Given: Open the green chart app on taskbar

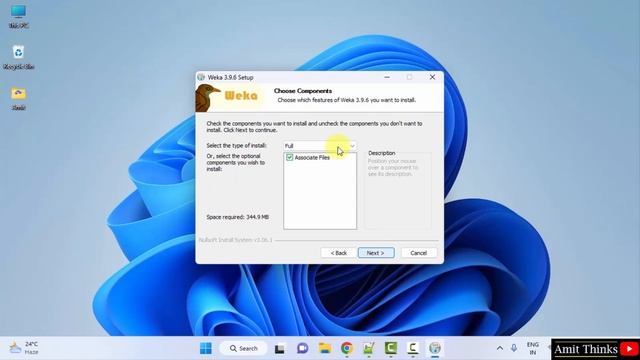Looking at the screenshot, I should click(369, 348).
